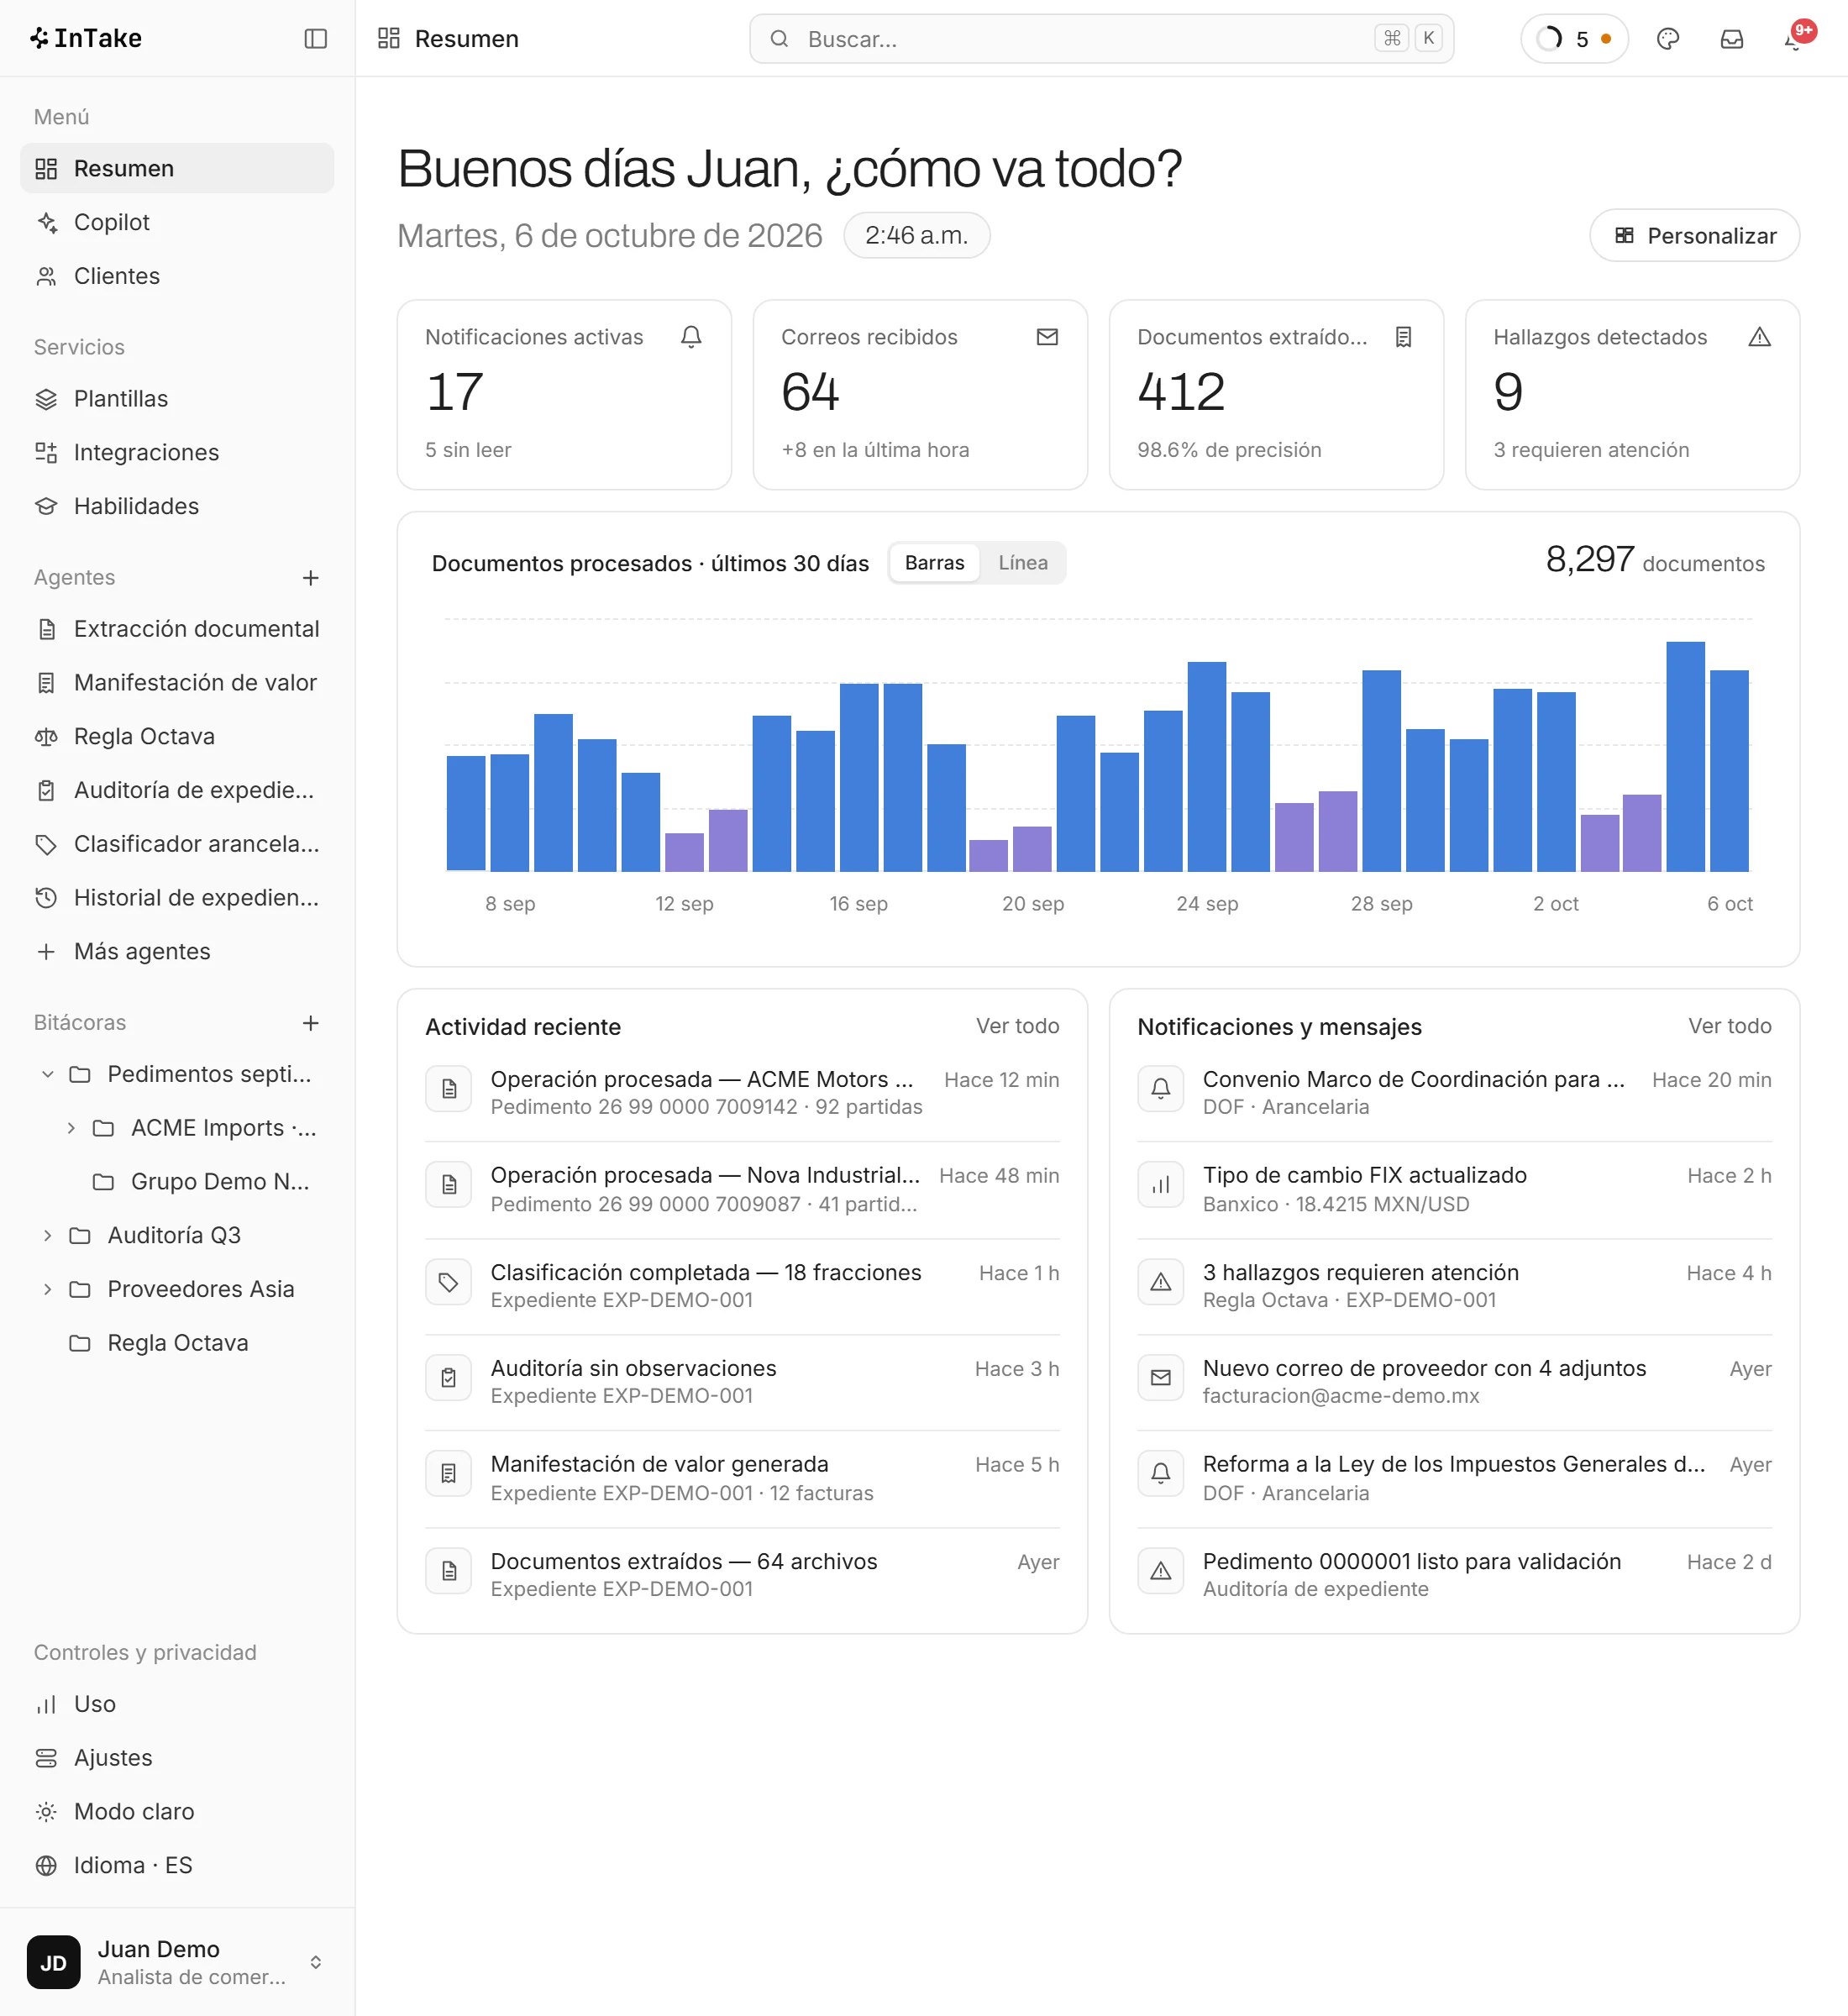Viewport: 1848px width, 2016px height.
Task: Open Uso under Controles y privacidad
Action: [177, 1703]
